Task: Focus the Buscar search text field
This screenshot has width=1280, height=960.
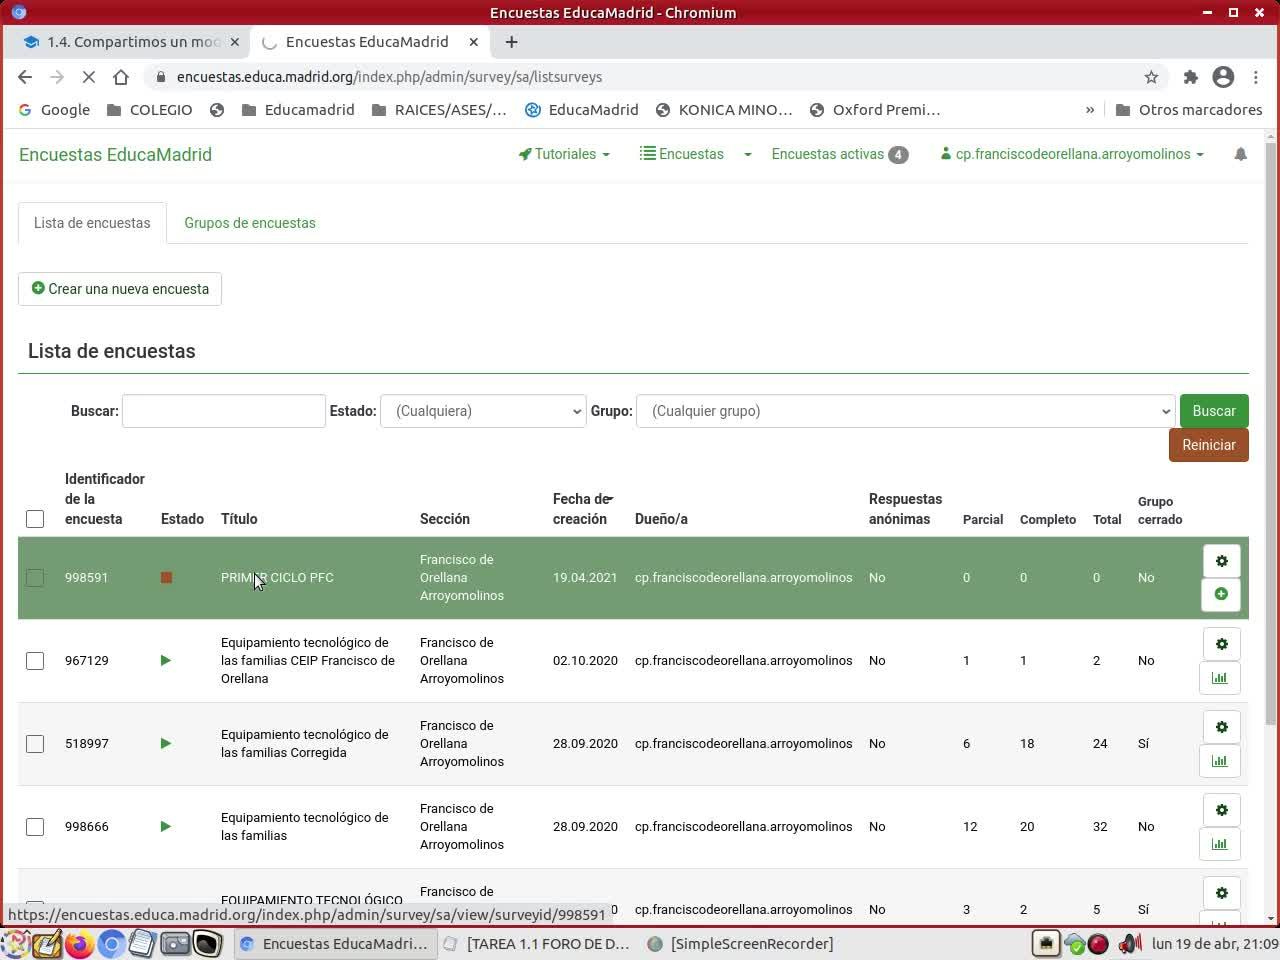Action: (x=224, y=411)
